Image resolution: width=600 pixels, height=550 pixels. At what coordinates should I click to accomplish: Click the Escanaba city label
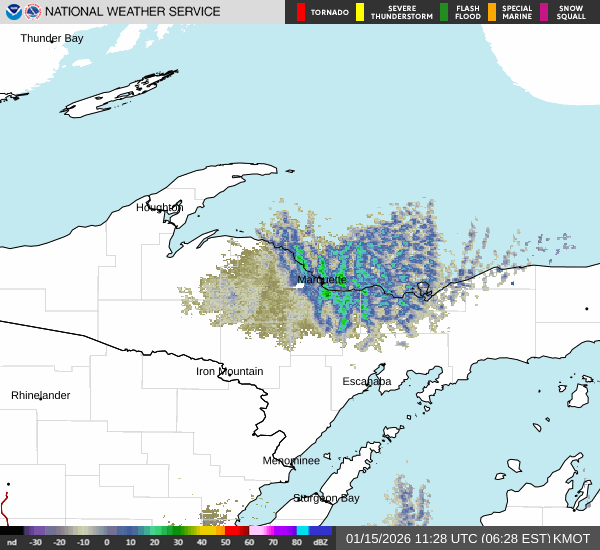[367, 381]
